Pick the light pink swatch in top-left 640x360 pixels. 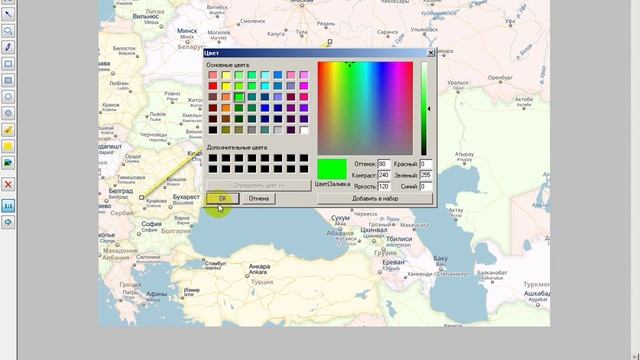click(x=213, y=75)
